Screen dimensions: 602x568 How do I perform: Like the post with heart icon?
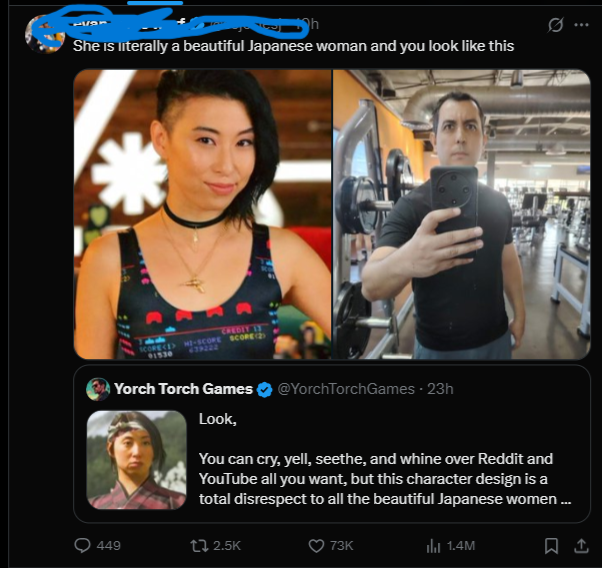pos(316,546)
